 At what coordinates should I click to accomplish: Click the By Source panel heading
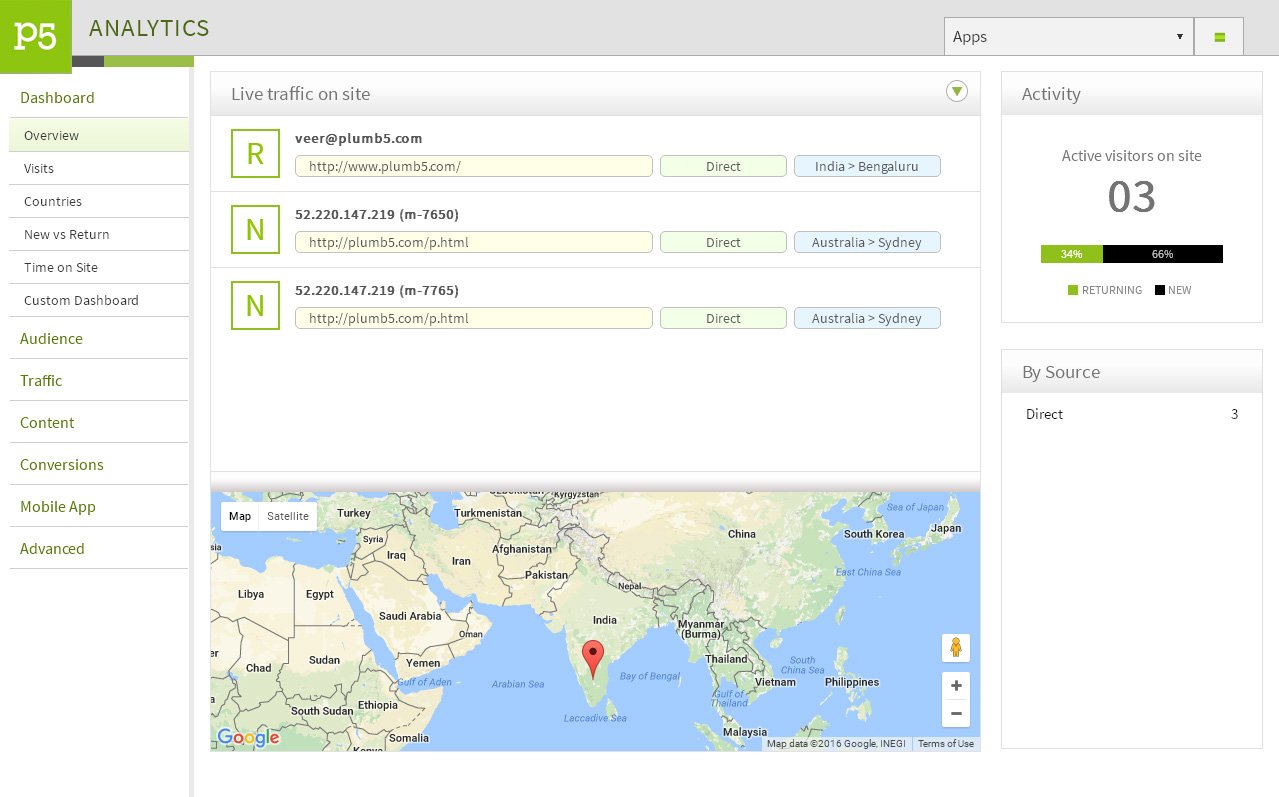[1061, 372]
